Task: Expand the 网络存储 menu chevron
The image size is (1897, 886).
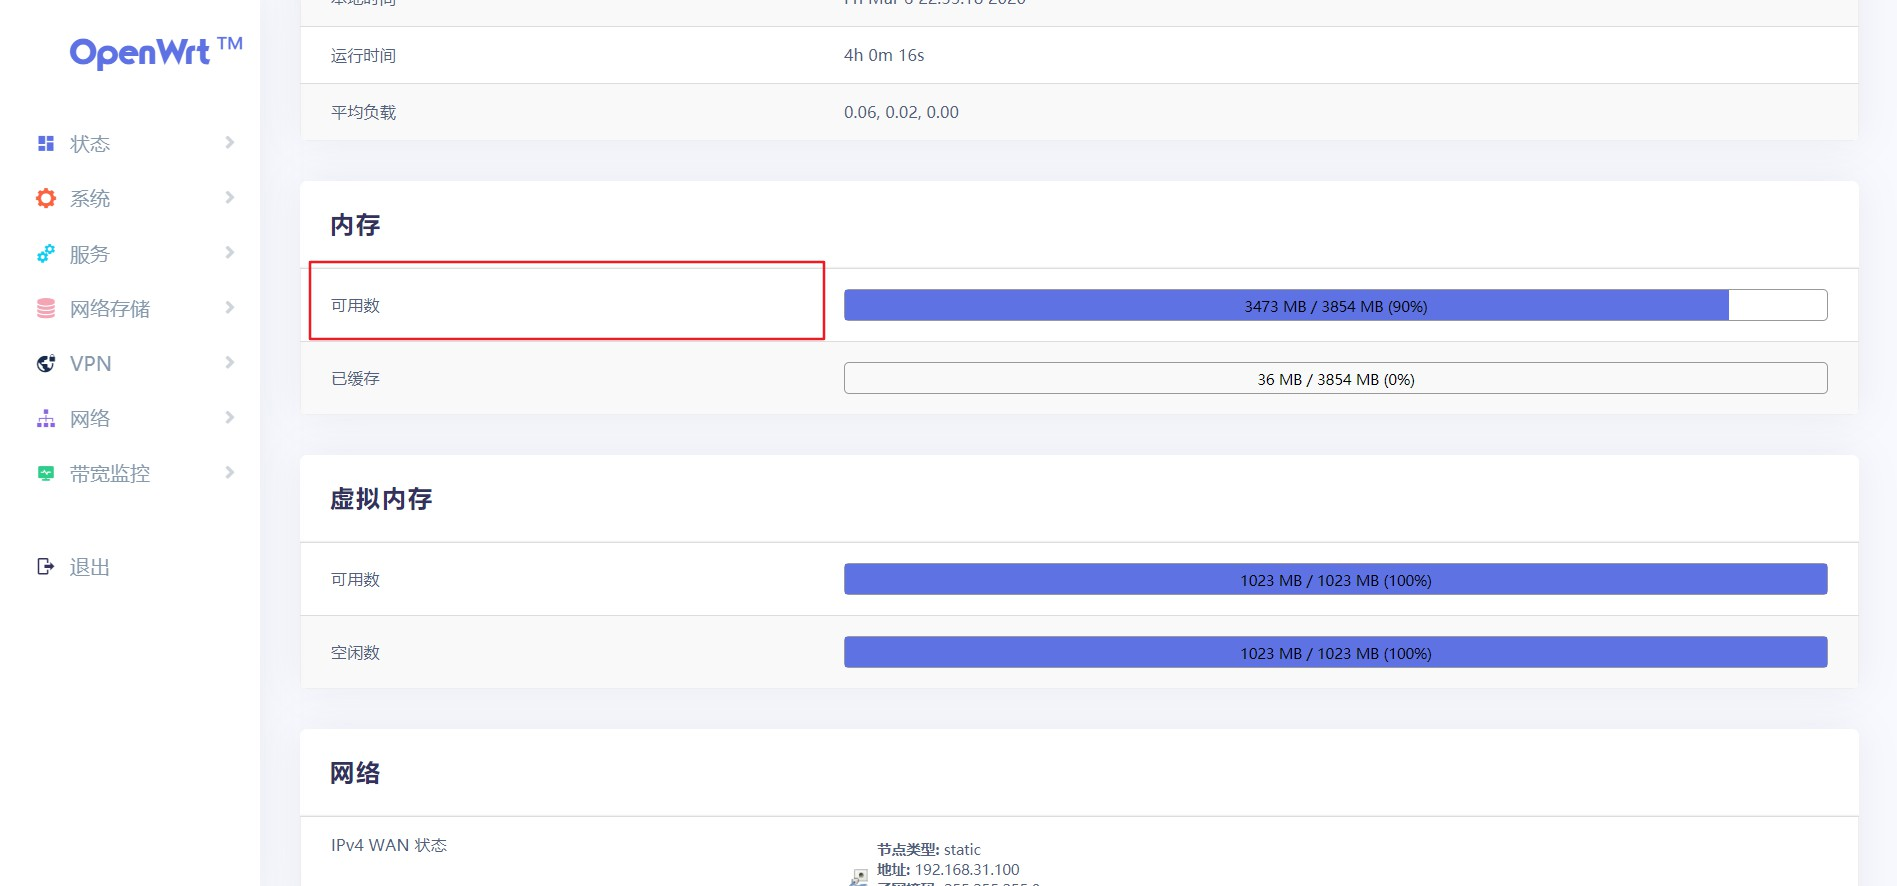Action: tap(230, 308)
